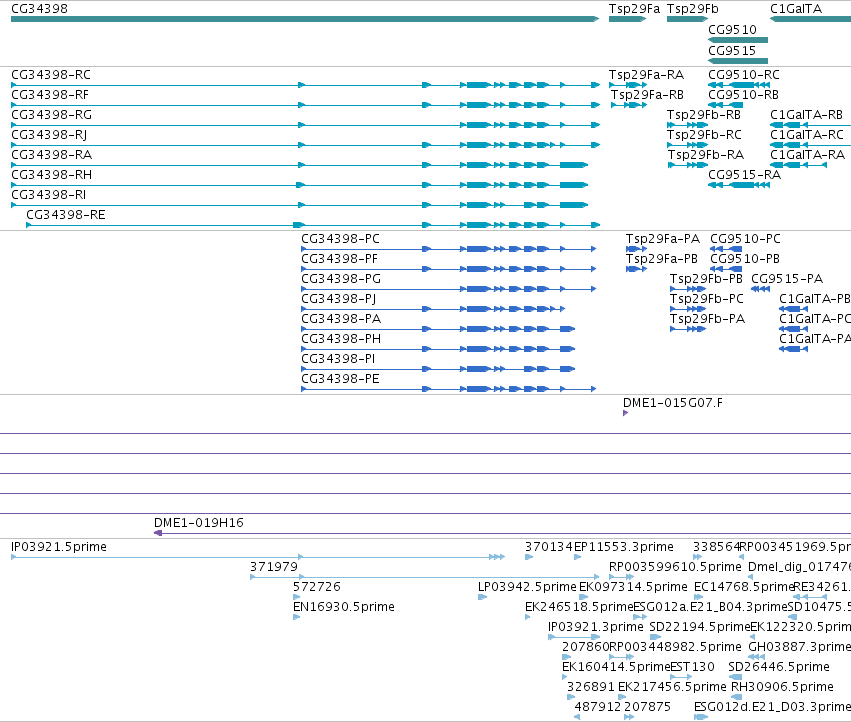Image resolution: width=851 pixels, height=722 pixels.
Task: Click transcript CG34398-RJ
Action: (306, 145)
